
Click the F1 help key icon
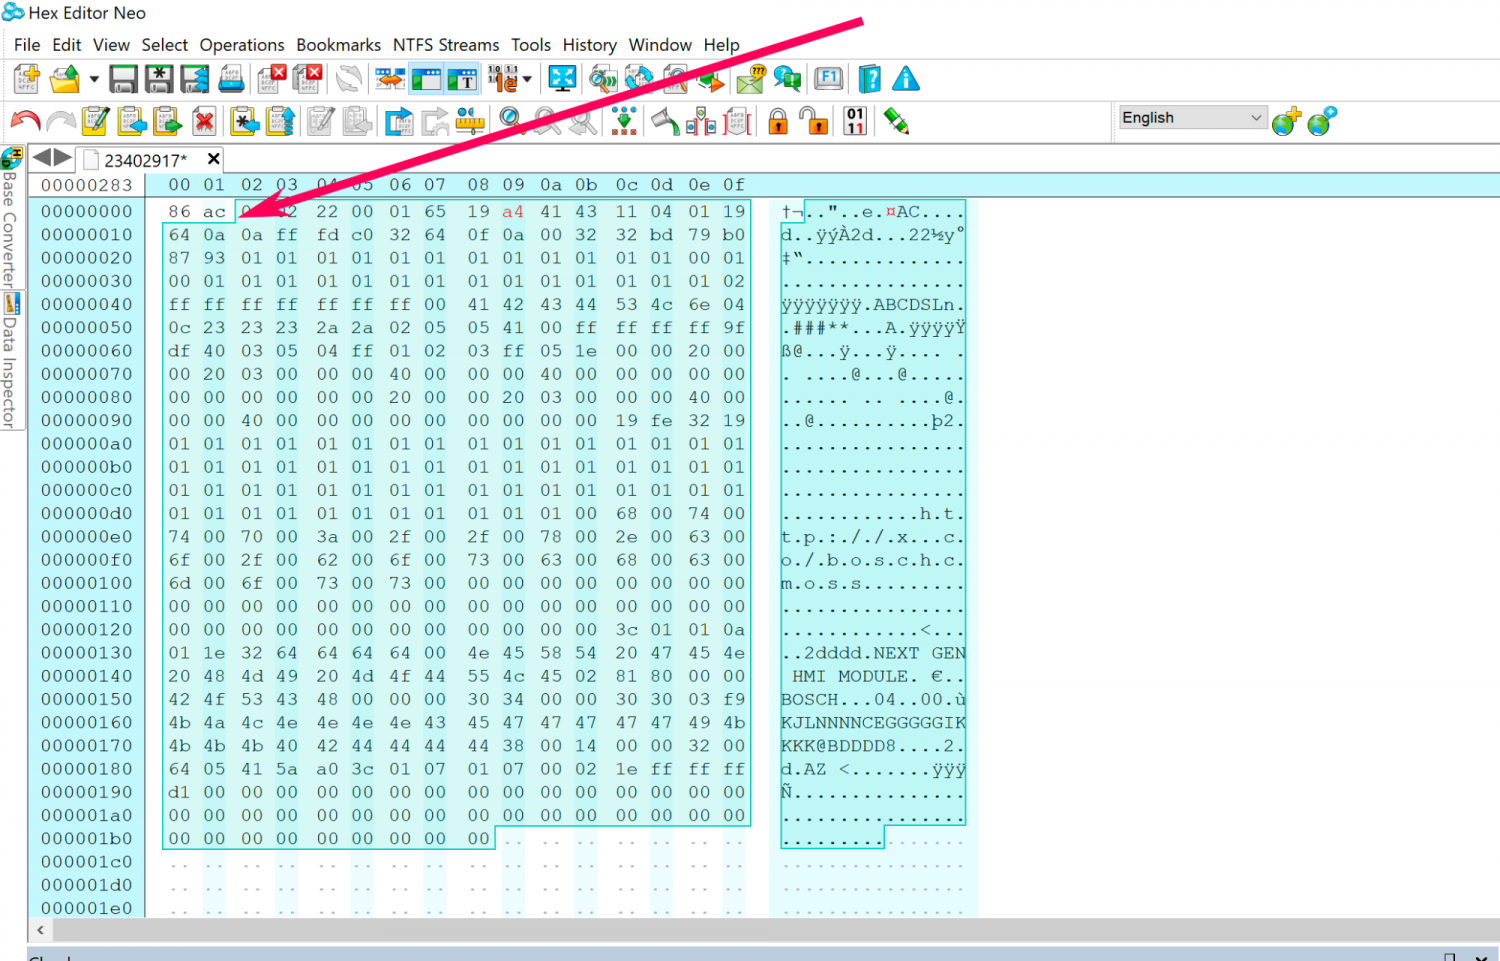coord(828,79)
